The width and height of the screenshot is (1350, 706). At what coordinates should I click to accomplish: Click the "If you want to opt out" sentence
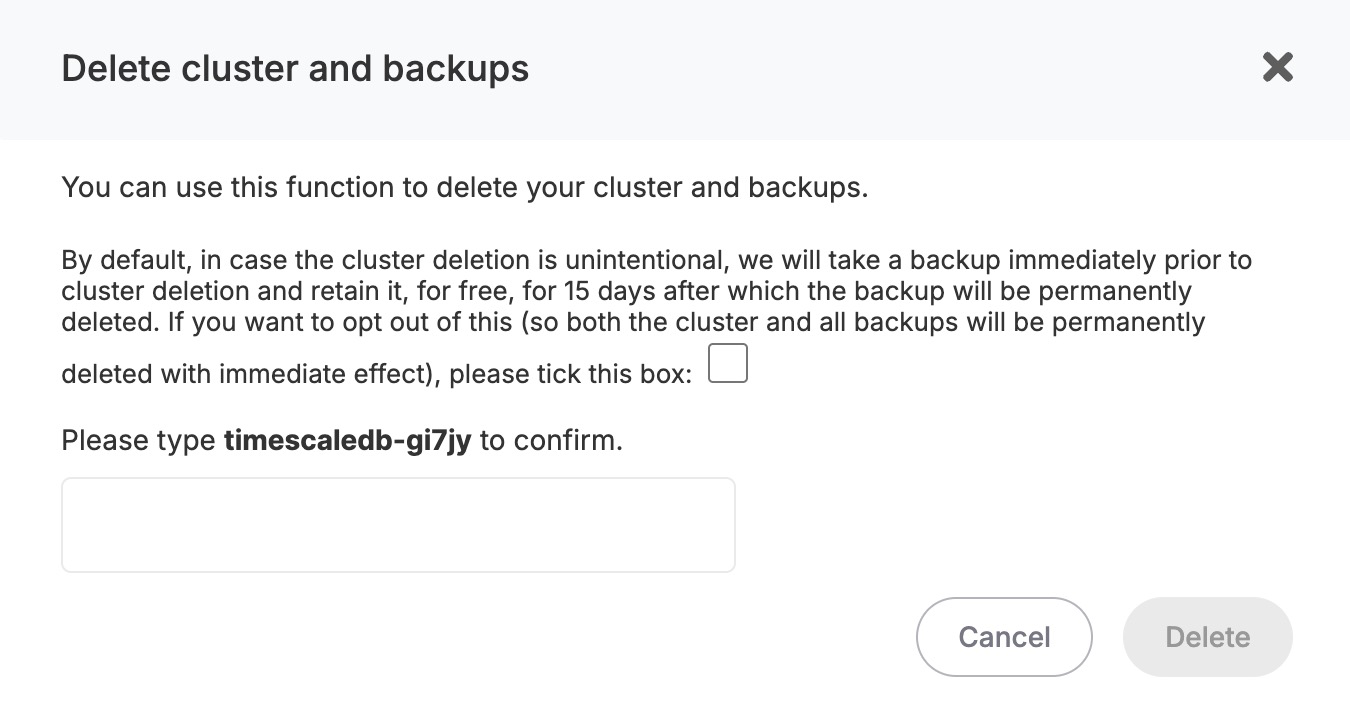(300, 323)
